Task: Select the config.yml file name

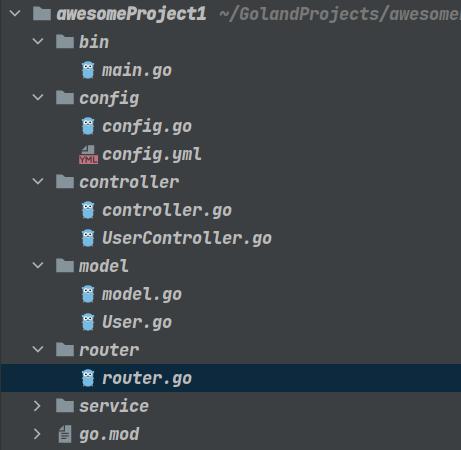Action: (152, 155)
